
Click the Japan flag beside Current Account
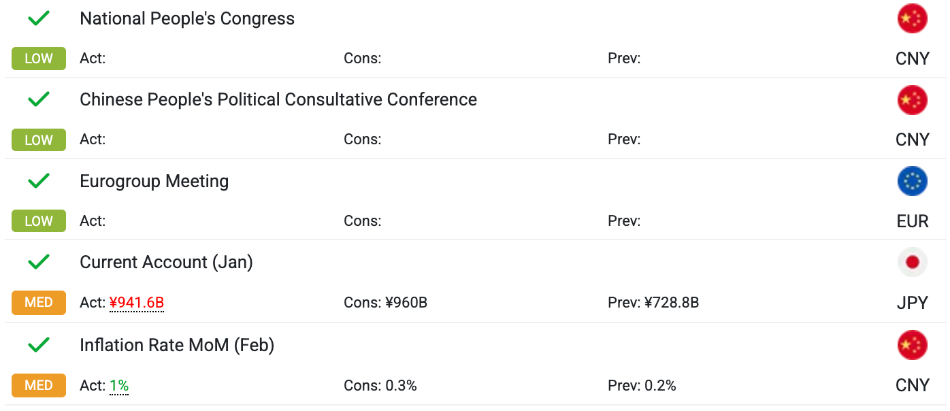(912, 263)
